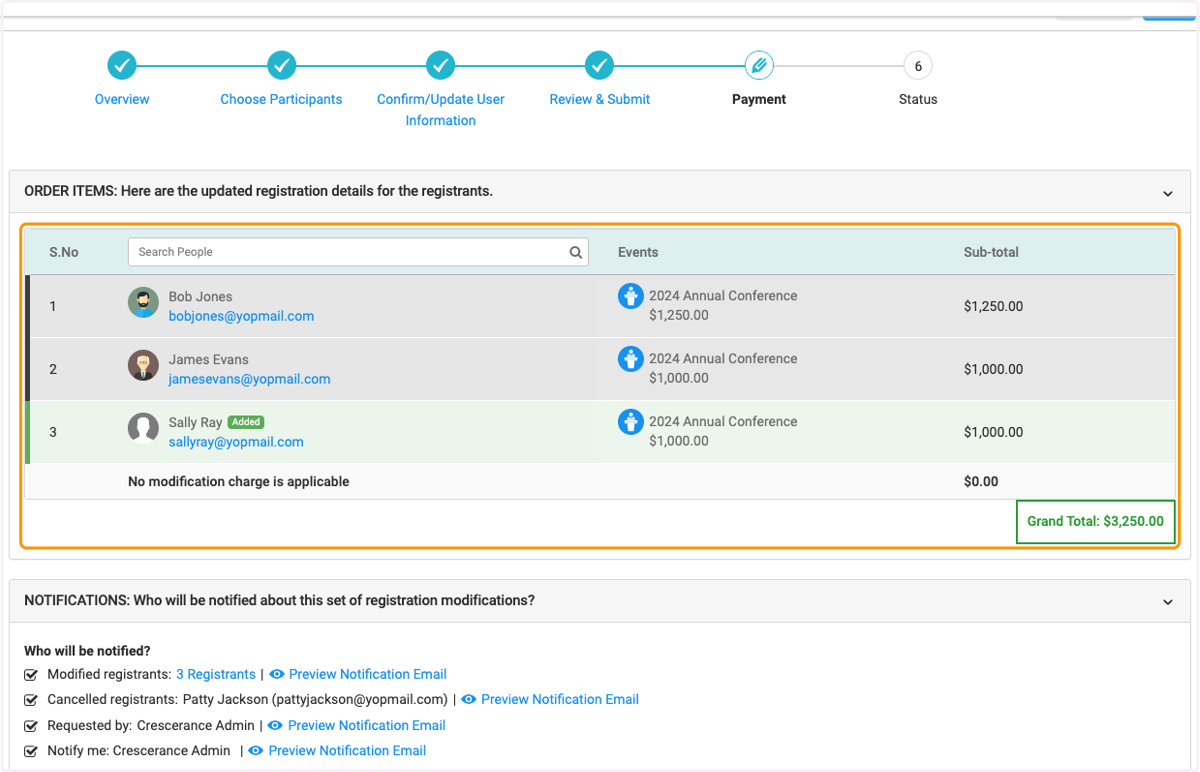The height and width of the screenshot is (772, 1200).
Task: Click the event icon in Bob Jones's row
Action: pos(630,296)
